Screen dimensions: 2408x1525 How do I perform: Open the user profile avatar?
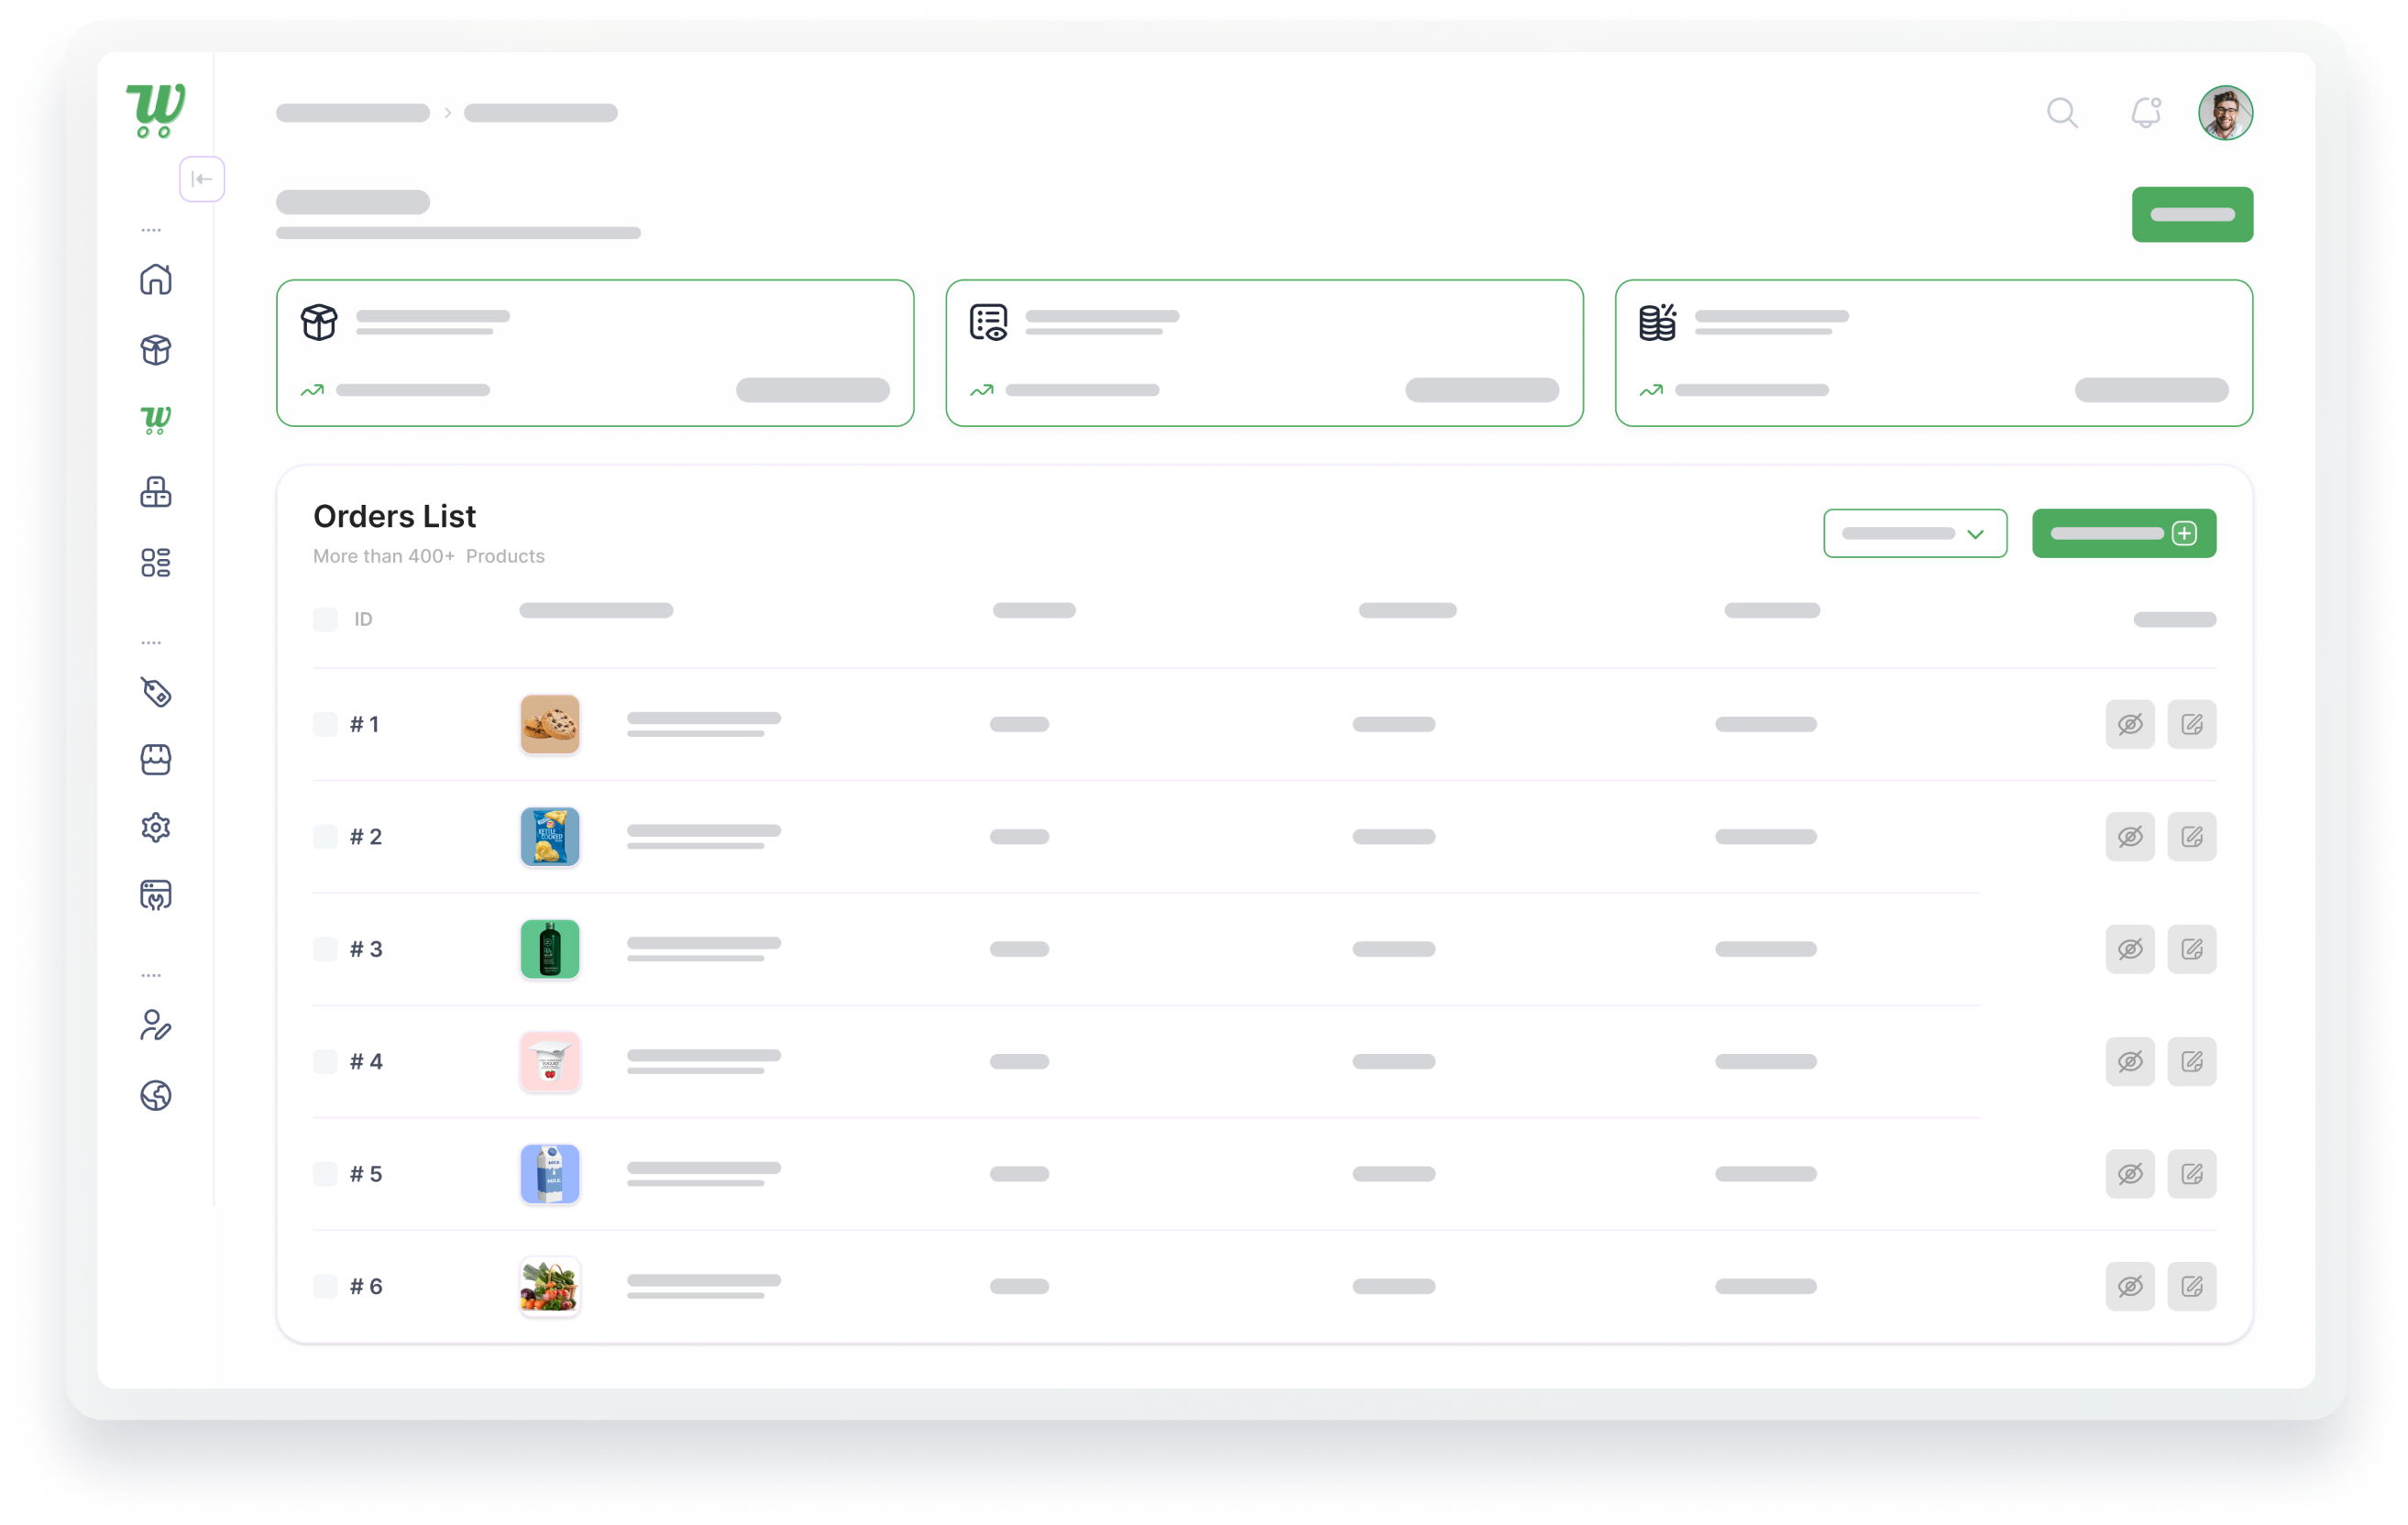pos(2225,113)
